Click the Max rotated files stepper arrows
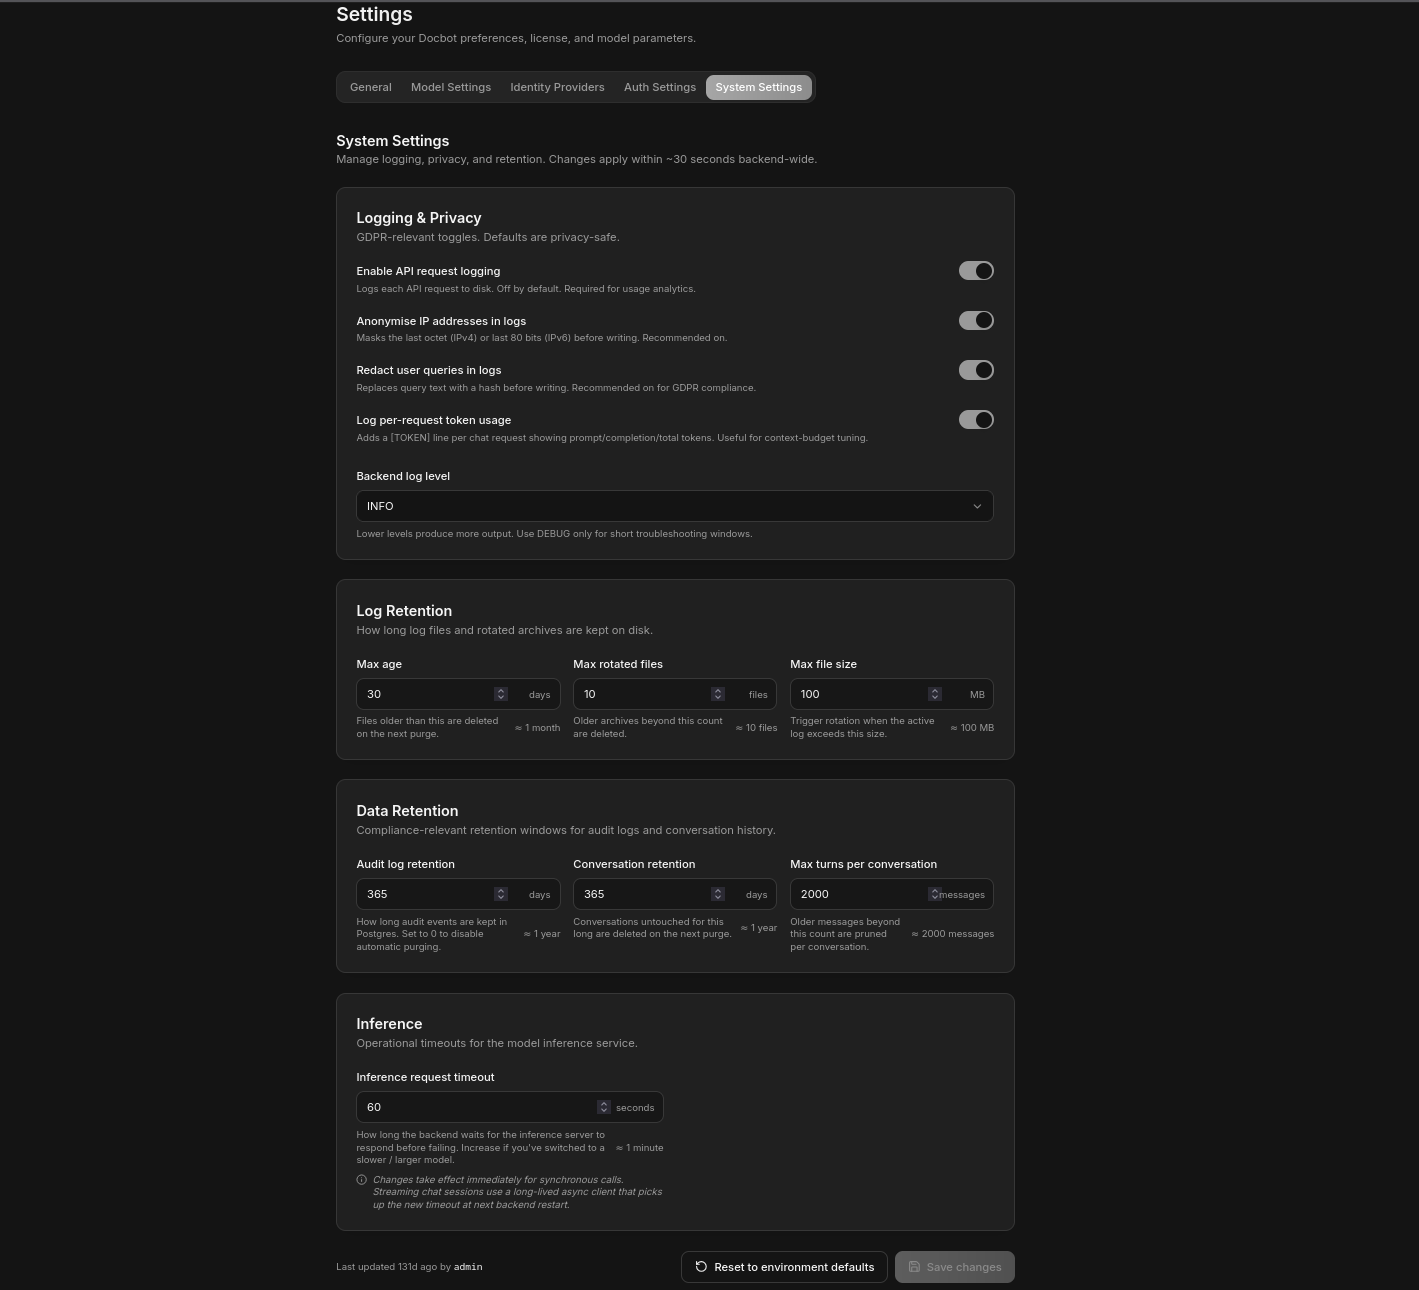The image size is (1419, 1290). (x=718, y=694)
